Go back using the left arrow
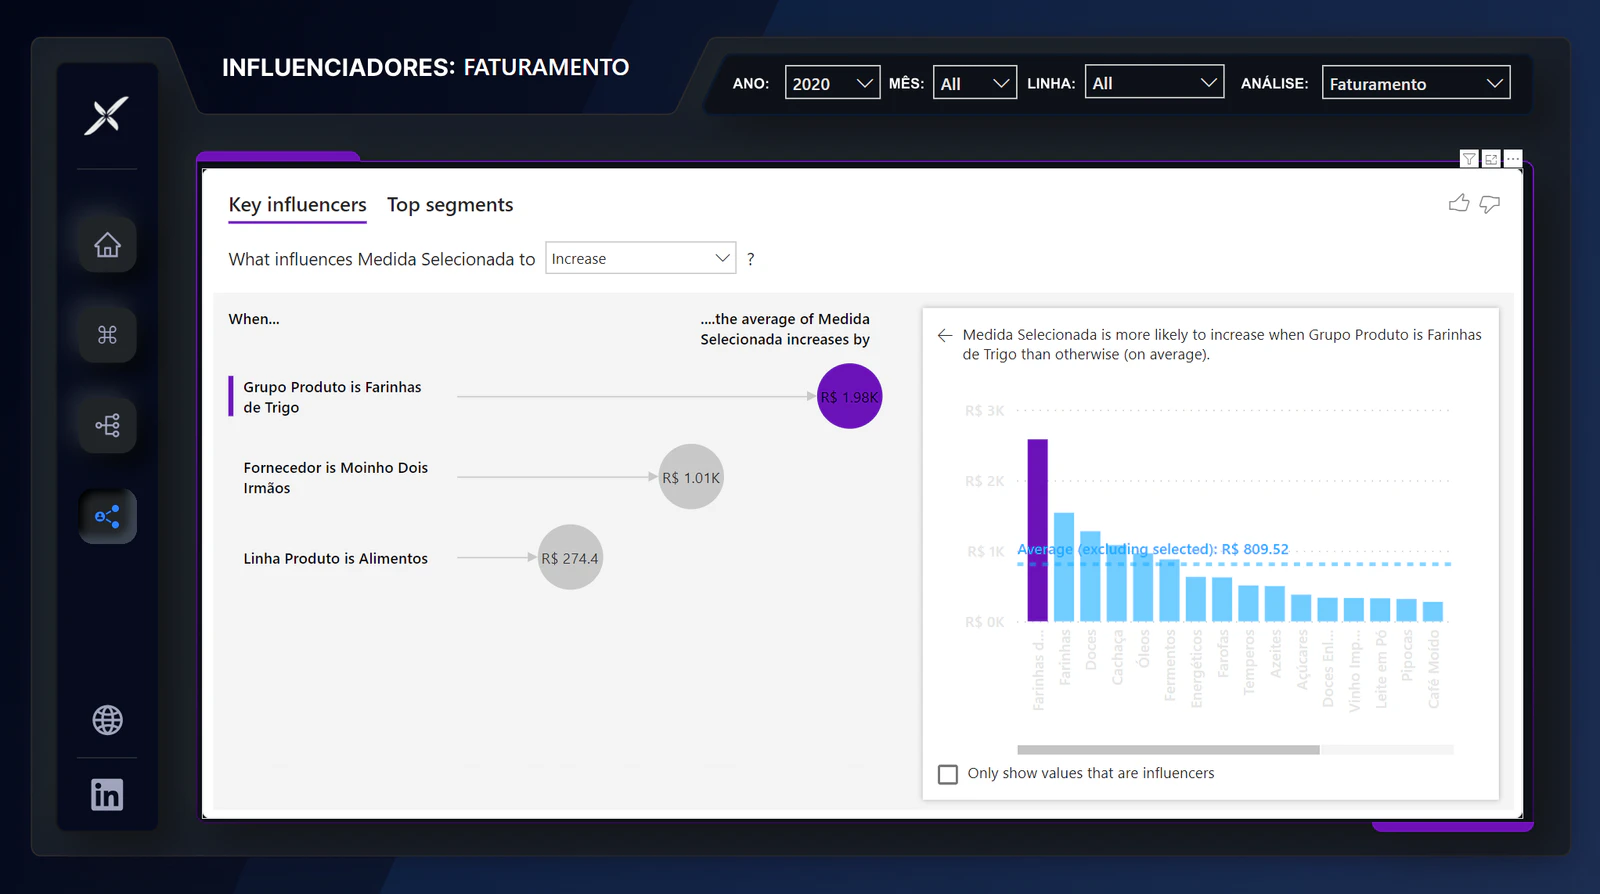 (x=945, y=335)
